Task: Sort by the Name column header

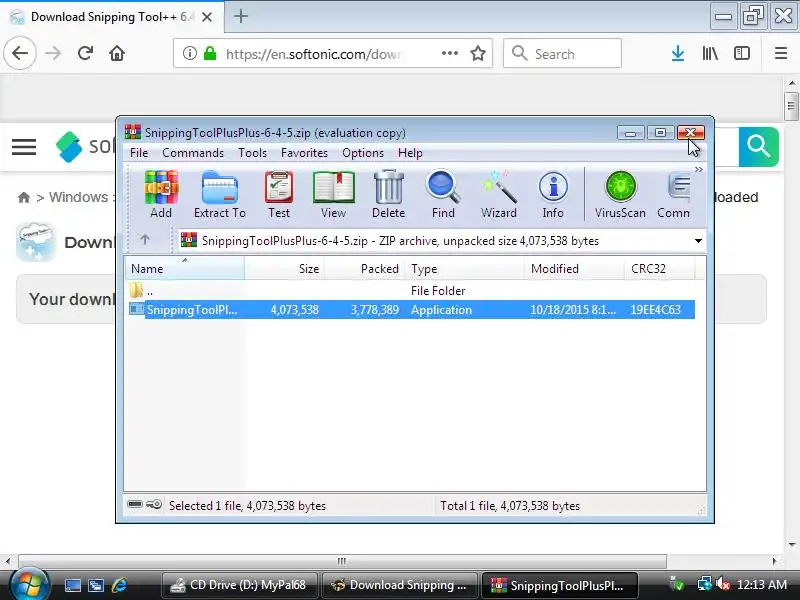Action: coord(184,269)
